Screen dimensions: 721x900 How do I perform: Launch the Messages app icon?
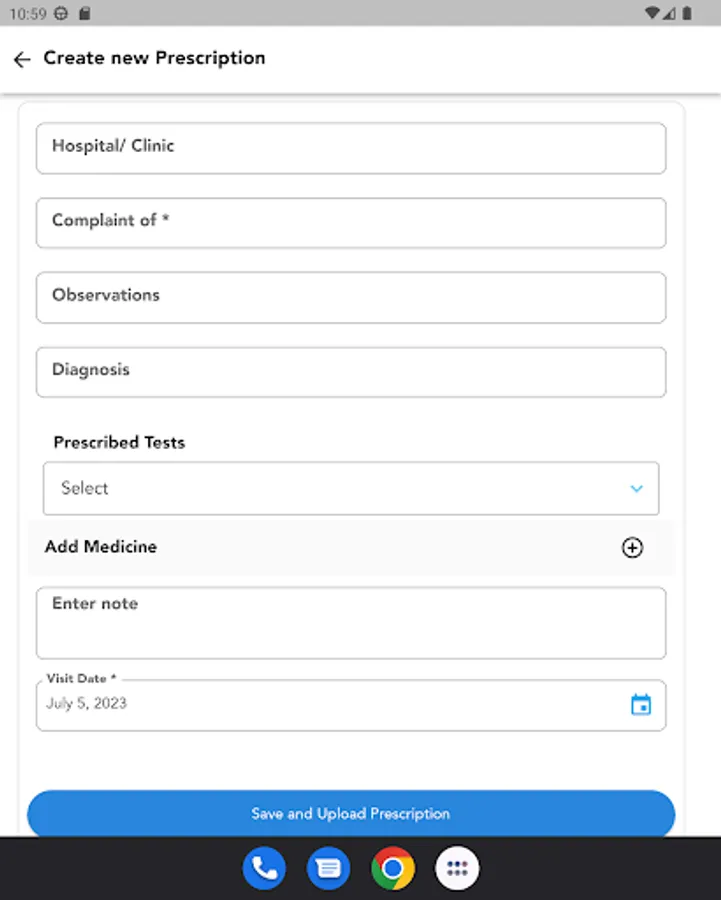pyautogui.click(x=328, y=868)
